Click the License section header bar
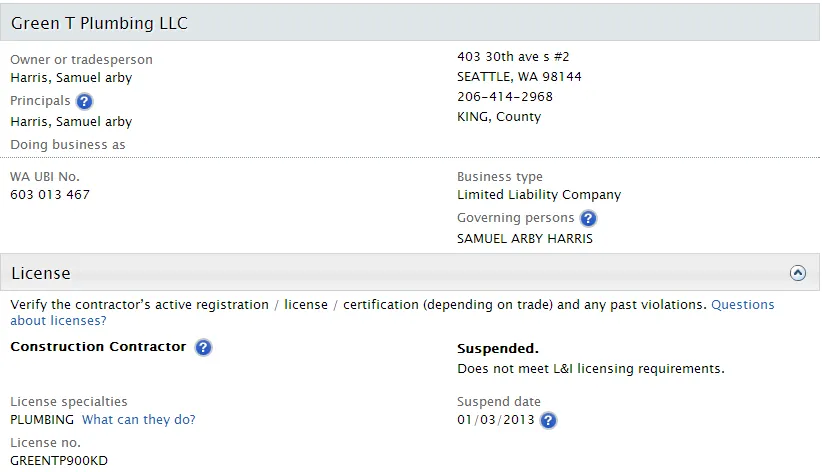The height and width of the screenshot is (472, 822). (x=400, y=273)
